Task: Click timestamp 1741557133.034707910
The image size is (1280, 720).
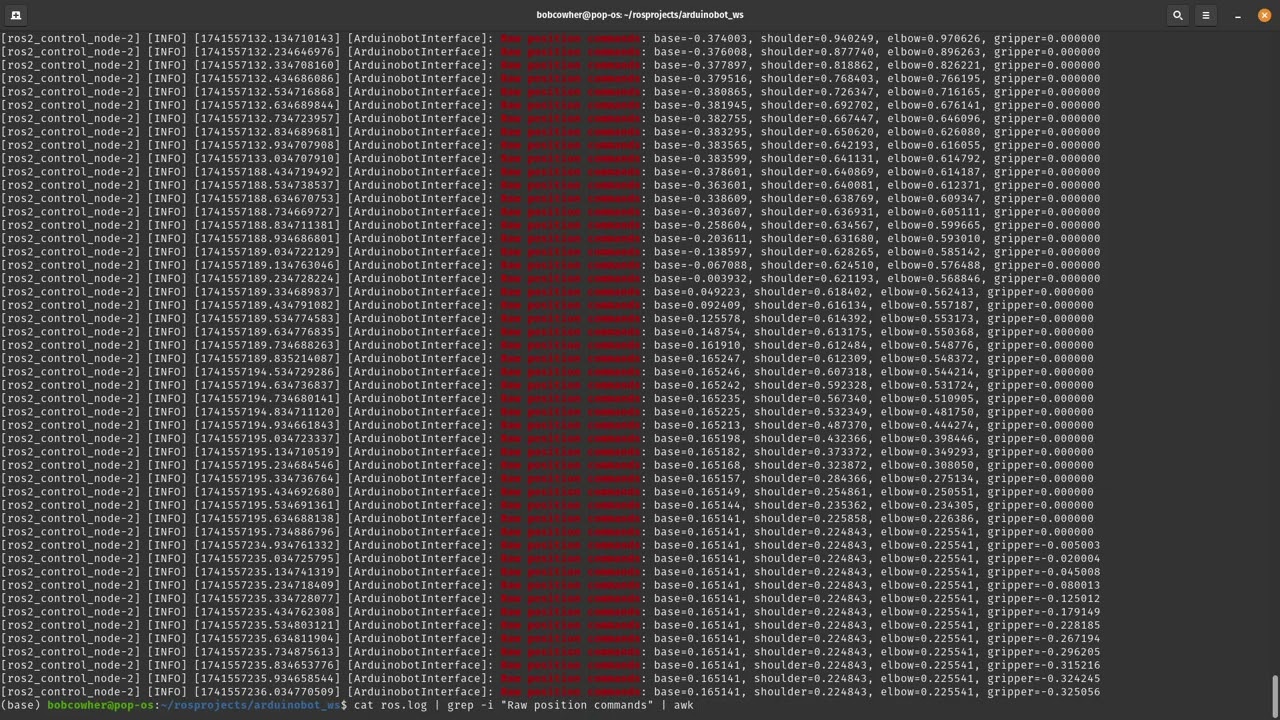Action: 267,158
